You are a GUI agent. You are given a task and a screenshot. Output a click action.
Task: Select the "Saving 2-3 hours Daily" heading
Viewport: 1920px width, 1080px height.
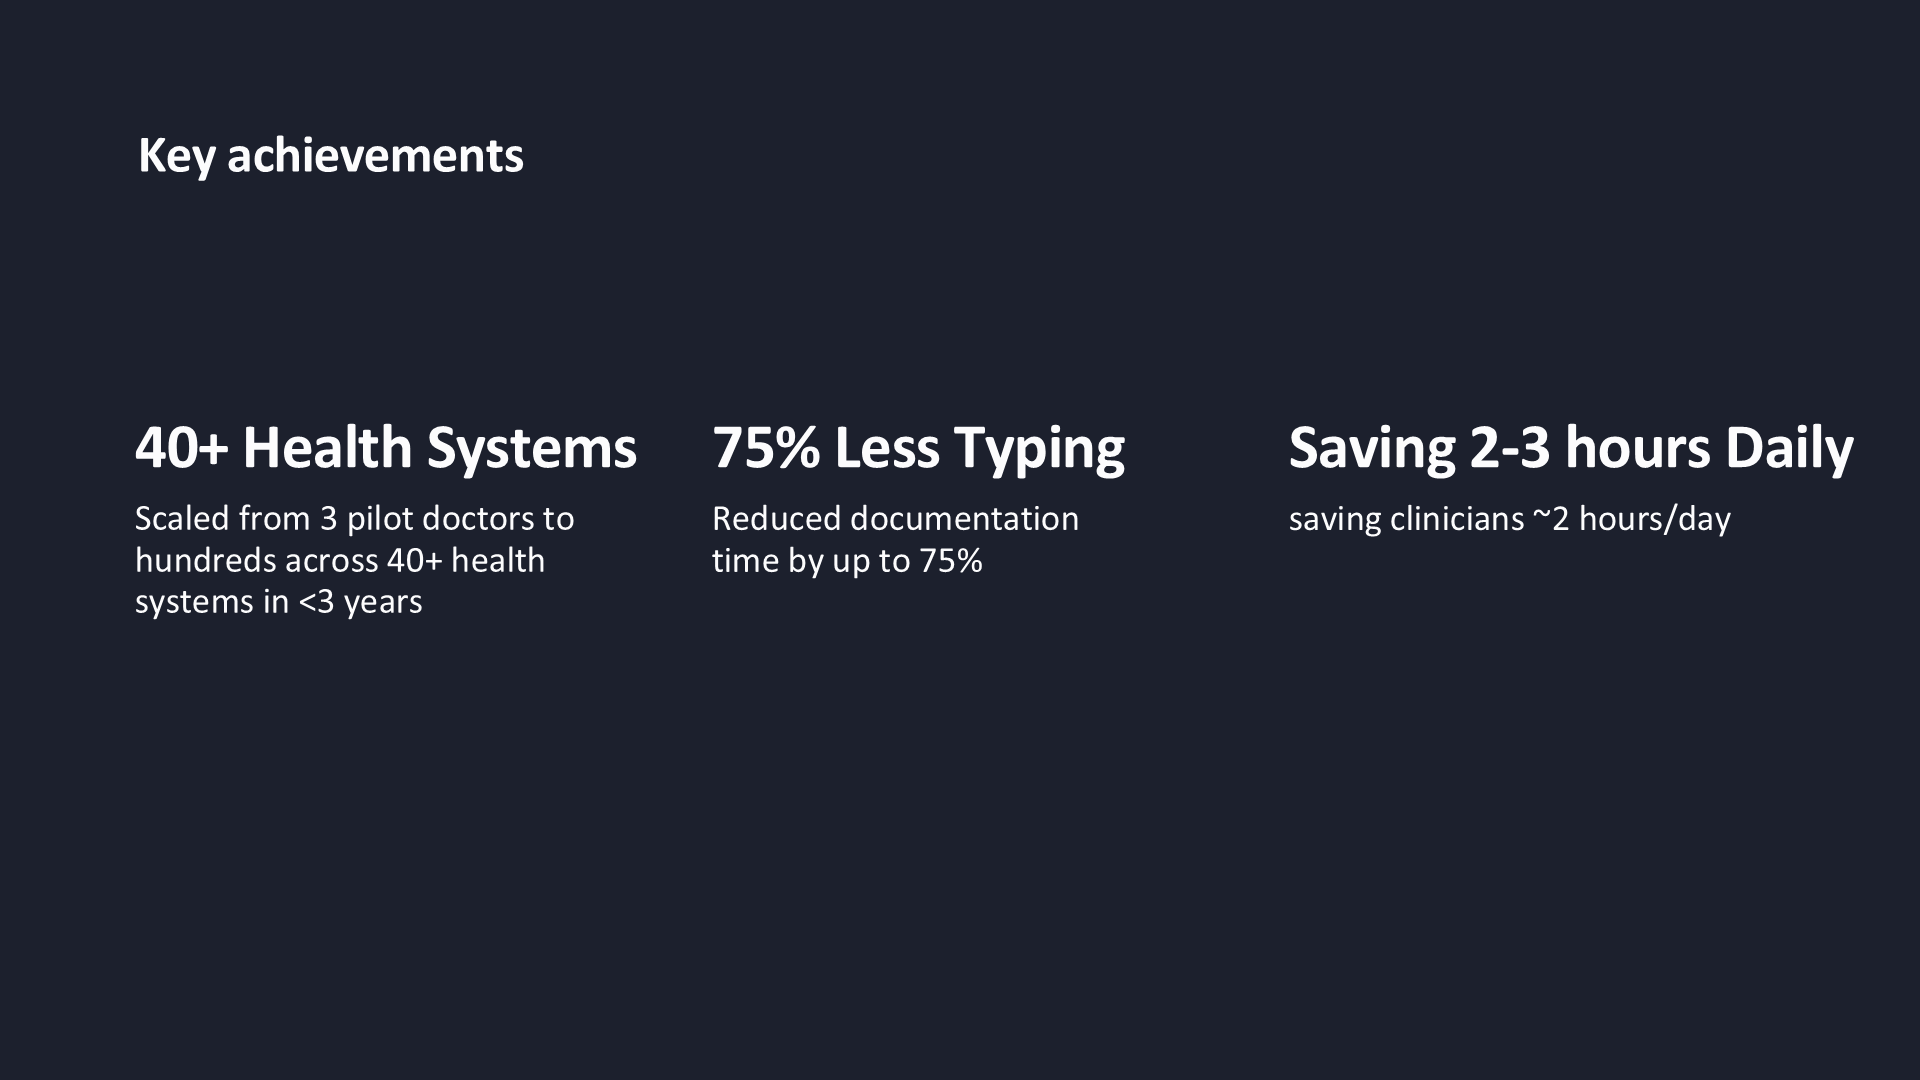(x=1571, y=447)
